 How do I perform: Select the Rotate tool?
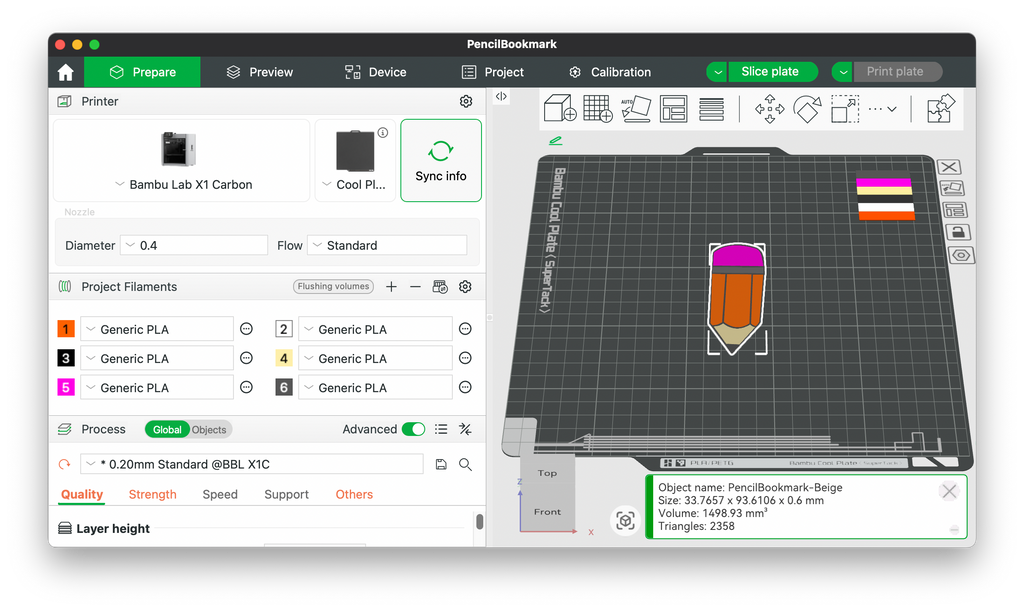(807, 108)
